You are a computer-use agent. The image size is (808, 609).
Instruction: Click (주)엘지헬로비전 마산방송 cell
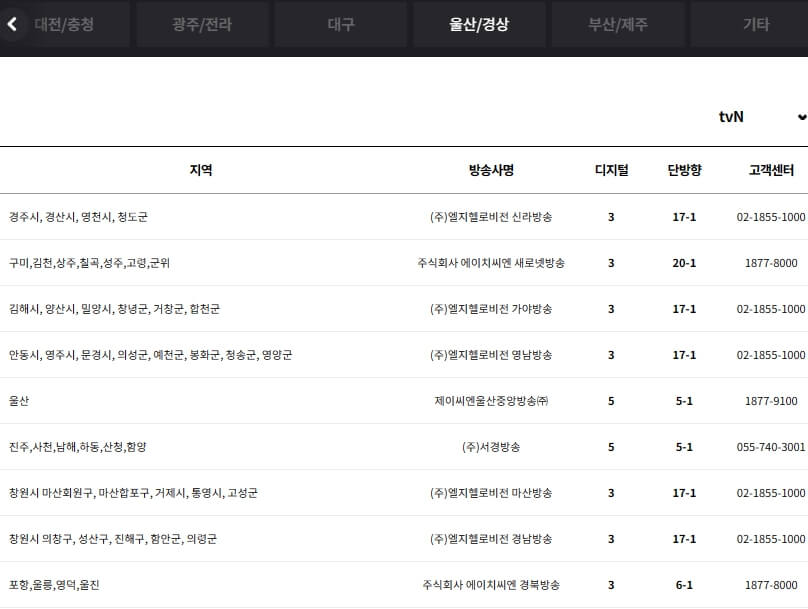(x=491, y=493)
